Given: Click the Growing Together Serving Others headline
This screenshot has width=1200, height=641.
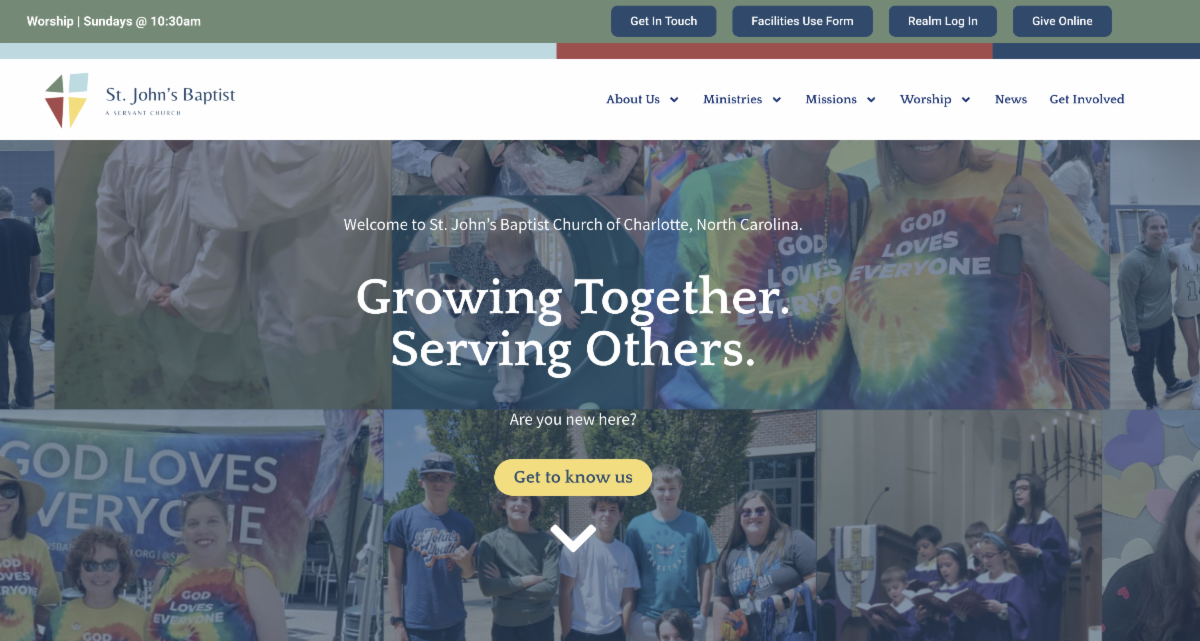Looking at the screenshot, I should [x=573, y=323].
